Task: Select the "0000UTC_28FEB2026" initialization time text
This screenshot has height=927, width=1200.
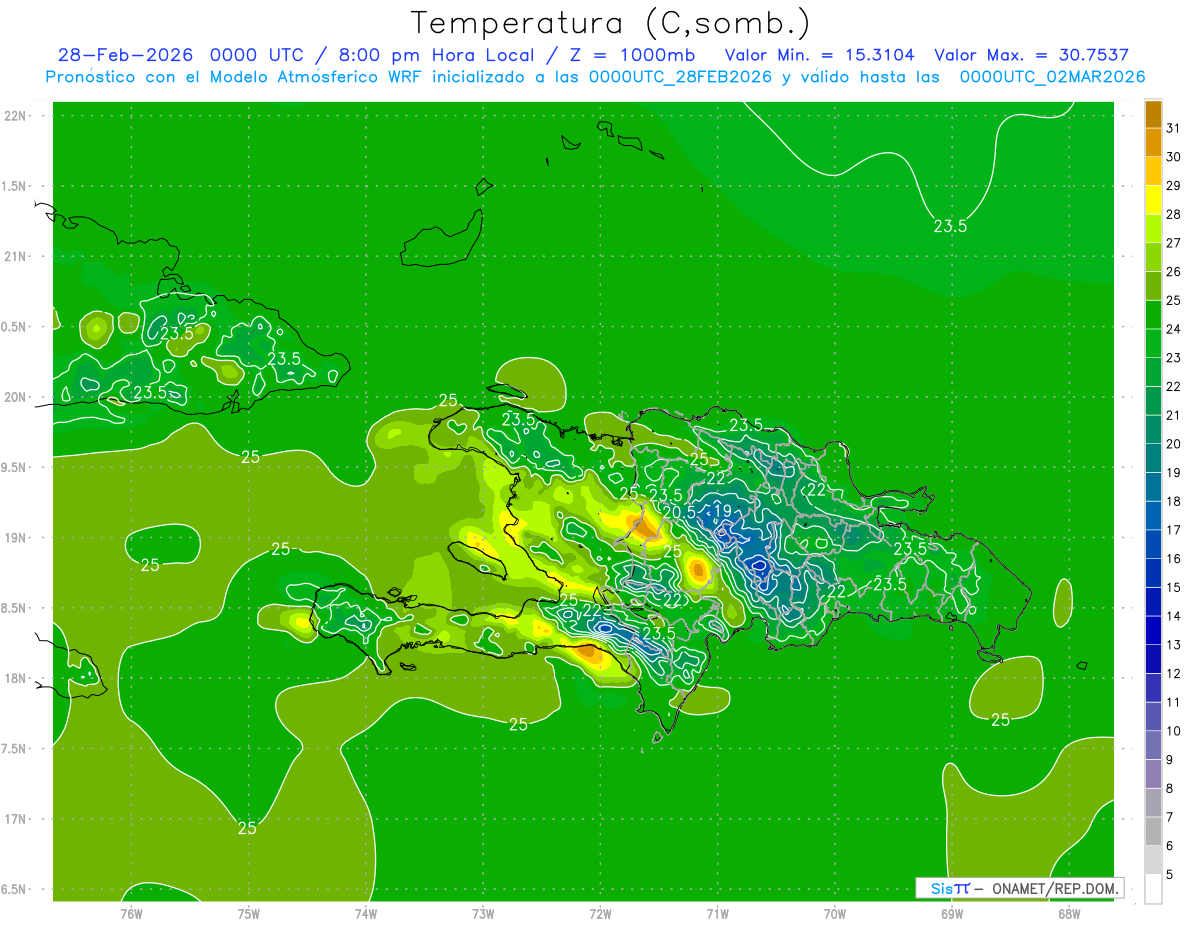Action: [680, 77]
